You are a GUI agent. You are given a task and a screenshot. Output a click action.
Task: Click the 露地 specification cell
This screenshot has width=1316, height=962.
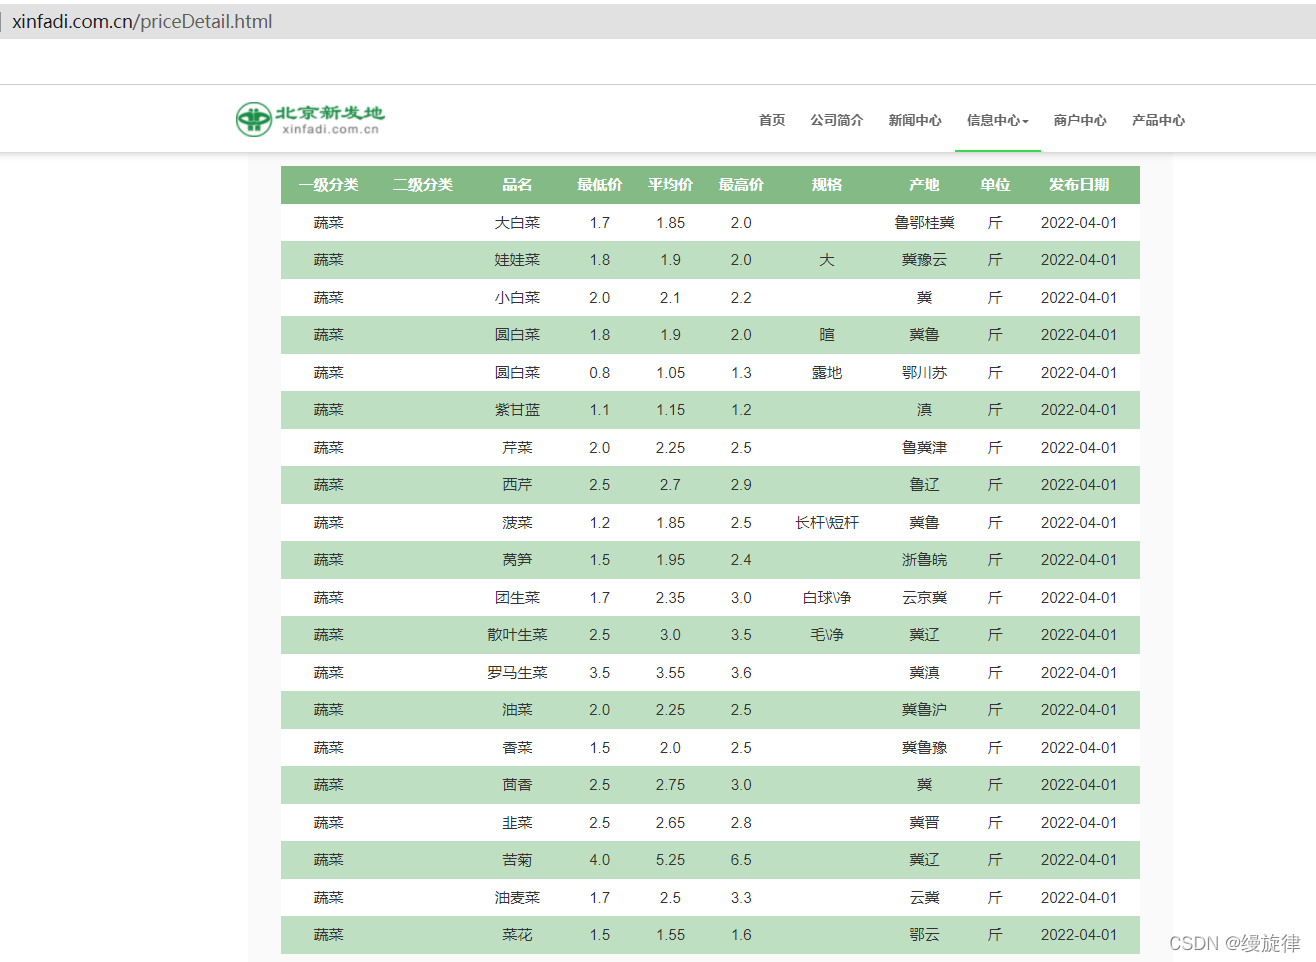(827, 373)
